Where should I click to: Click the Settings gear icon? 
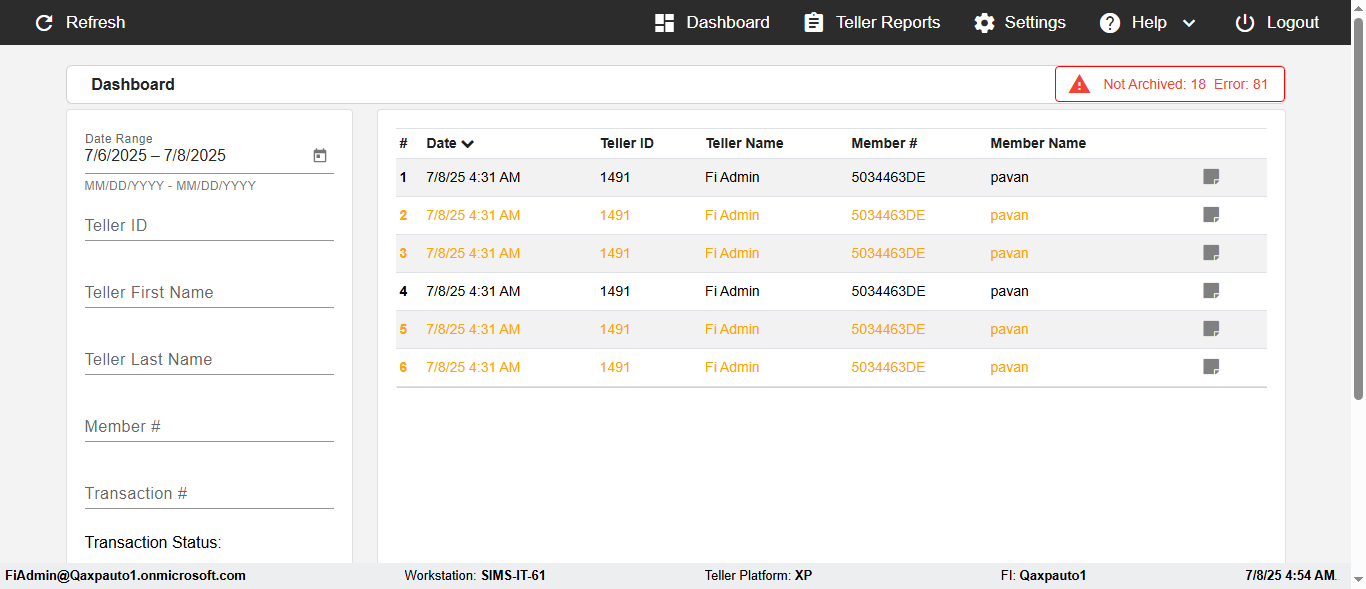point(985,23)
